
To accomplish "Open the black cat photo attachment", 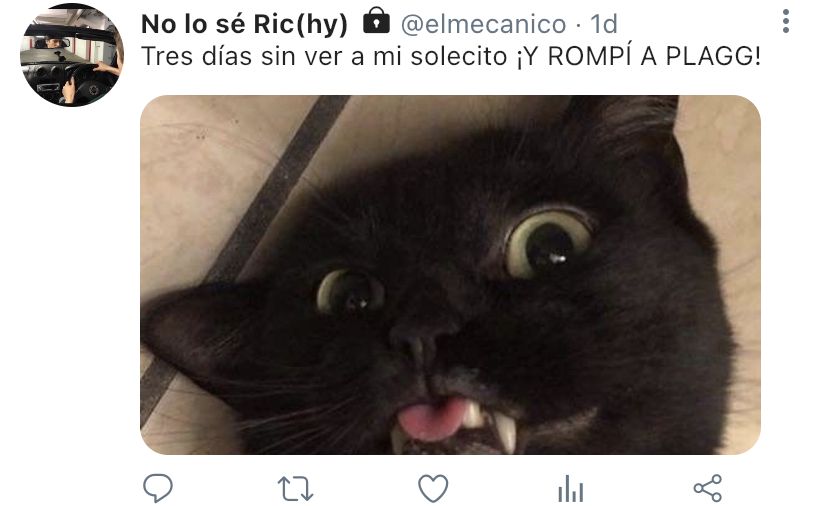I will click(450, 275).
